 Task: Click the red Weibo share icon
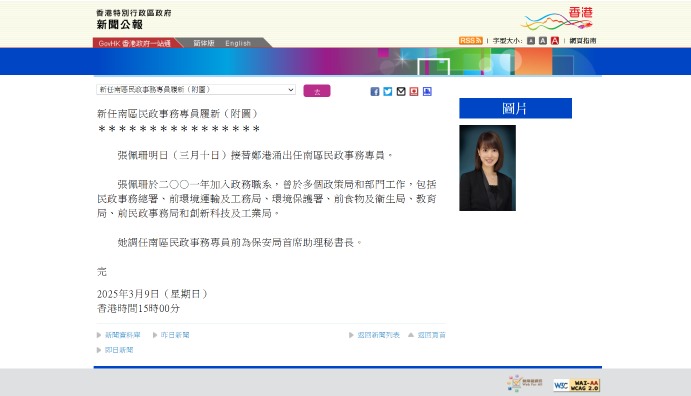coord(414,91)
